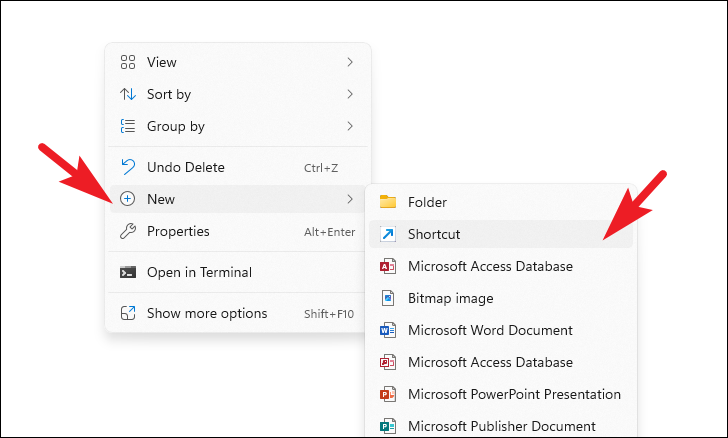Click the View grid icon
Screen dimensions: 728x438
coord(127,62)
